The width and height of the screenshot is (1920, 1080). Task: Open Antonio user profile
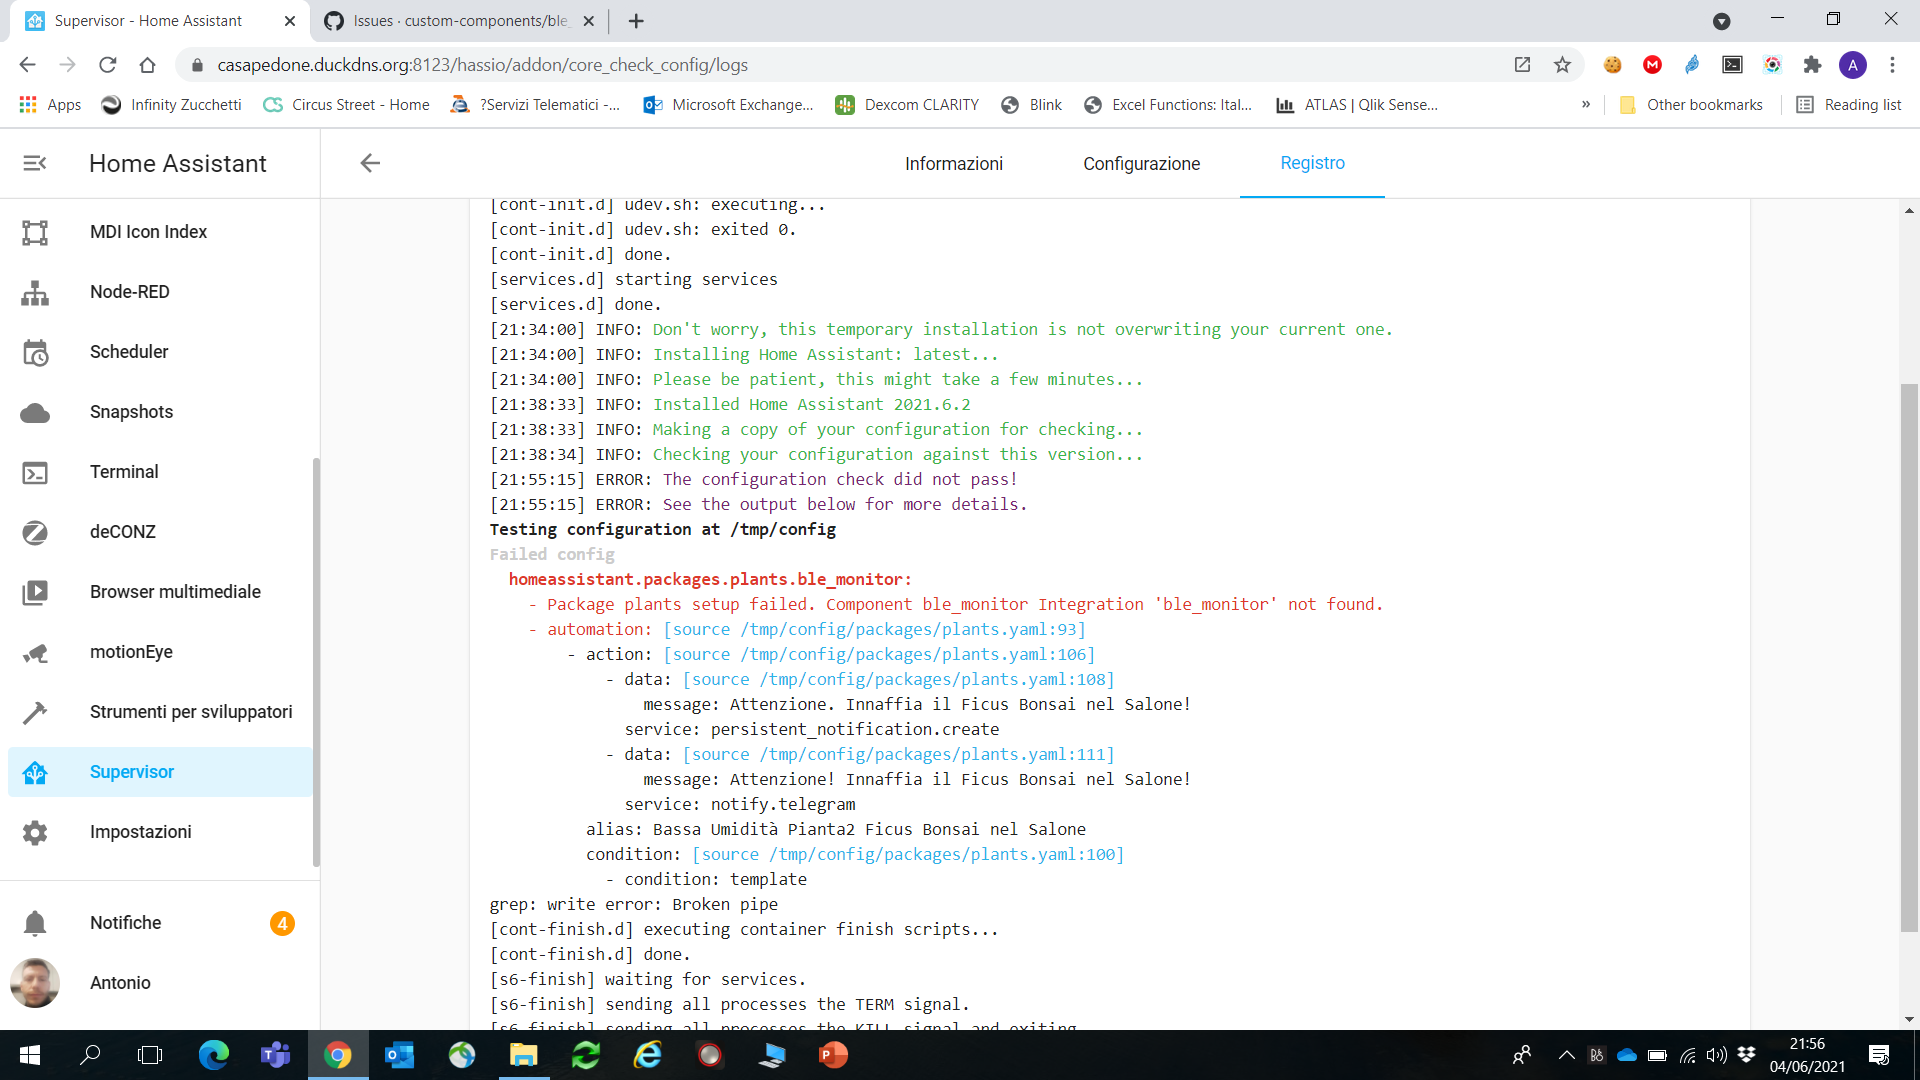[x=160, y=983]
